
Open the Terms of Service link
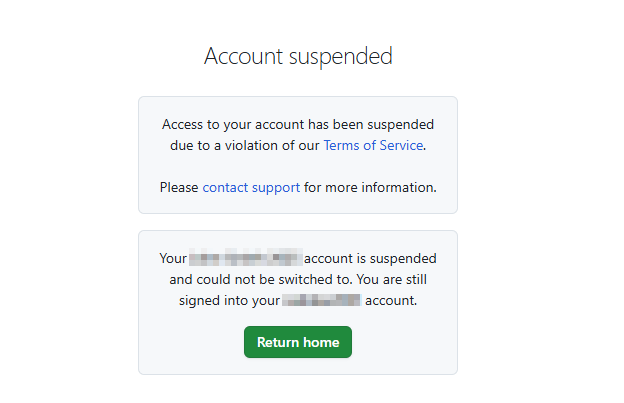(373, 145)
